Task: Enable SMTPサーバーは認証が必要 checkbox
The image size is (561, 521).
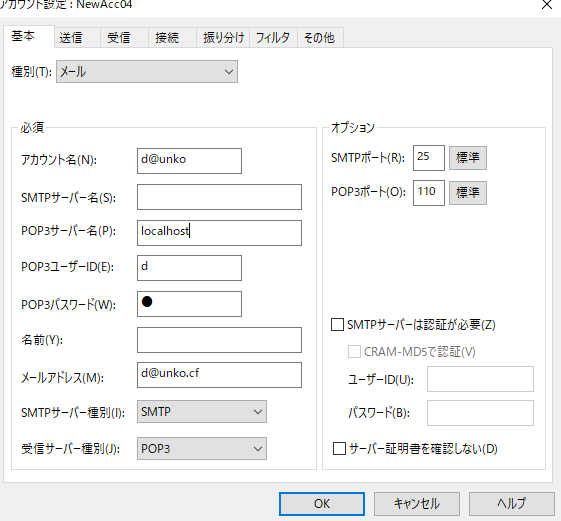Action: [x=337, y=325]
